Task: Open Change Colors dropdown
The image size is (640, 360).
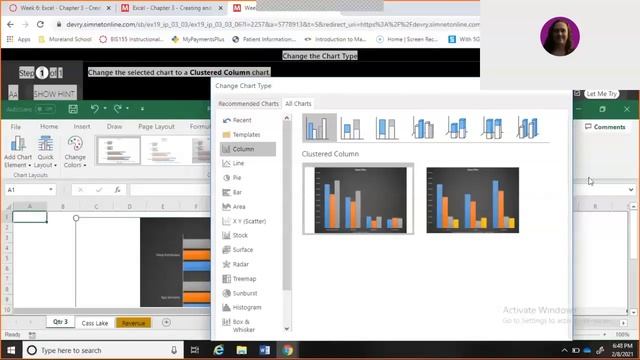Action: click(x=75, y=151)
